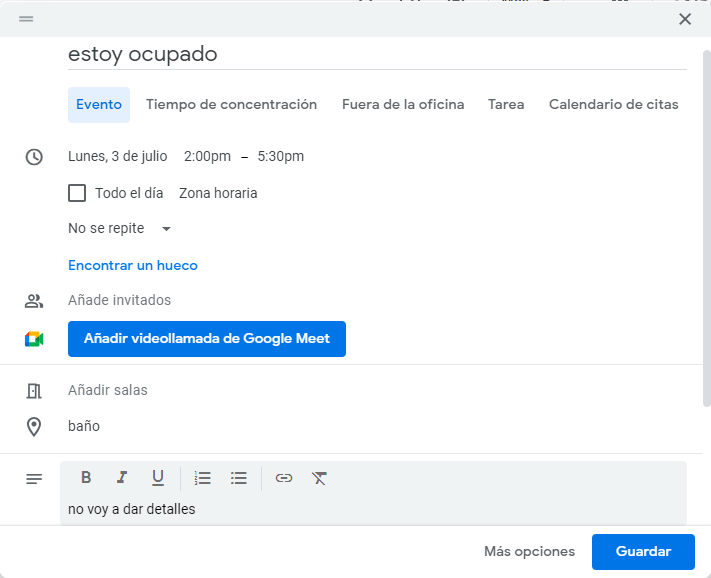This screenshot has height=578, width=711.
Task: Select the 'Fuera de la oficina' tab
Action: (403, 105)
